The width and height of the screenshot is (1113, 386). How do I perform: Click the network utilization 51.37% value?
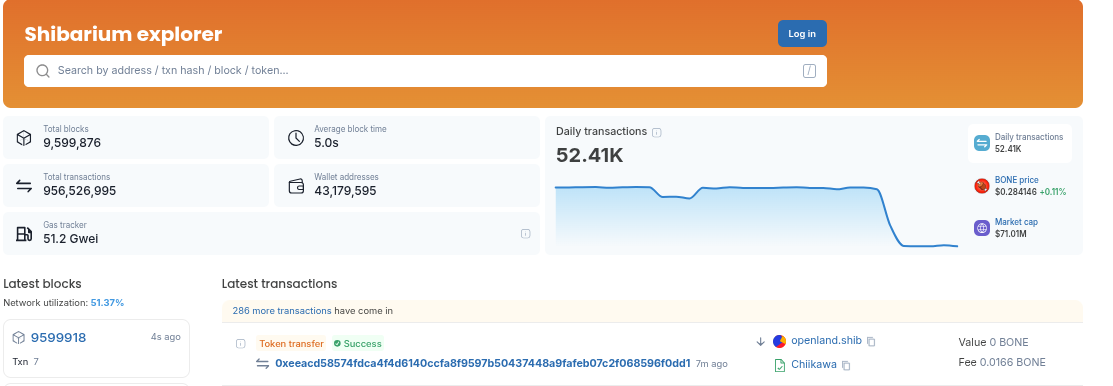coord(107,303)
